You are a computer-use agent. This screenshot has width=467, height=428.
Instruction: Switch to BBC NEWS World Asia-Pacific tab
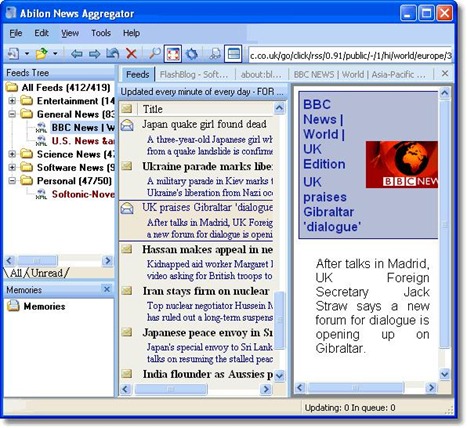click(360, 74)
